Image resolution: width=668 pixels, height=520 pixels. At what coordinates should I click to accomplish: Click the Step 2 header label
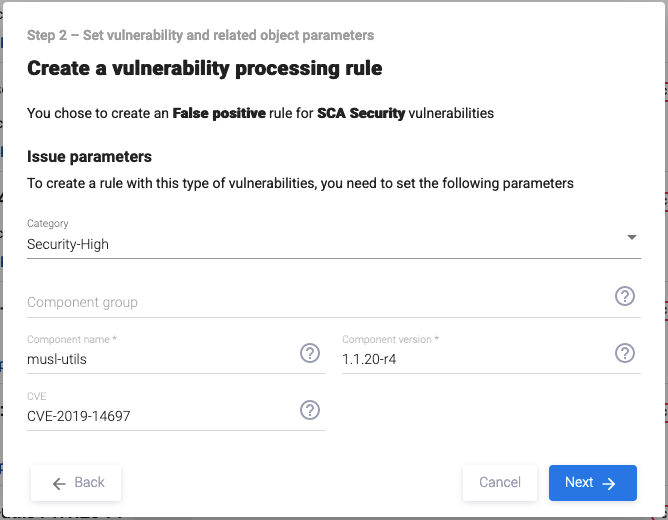tap(200, 35)
